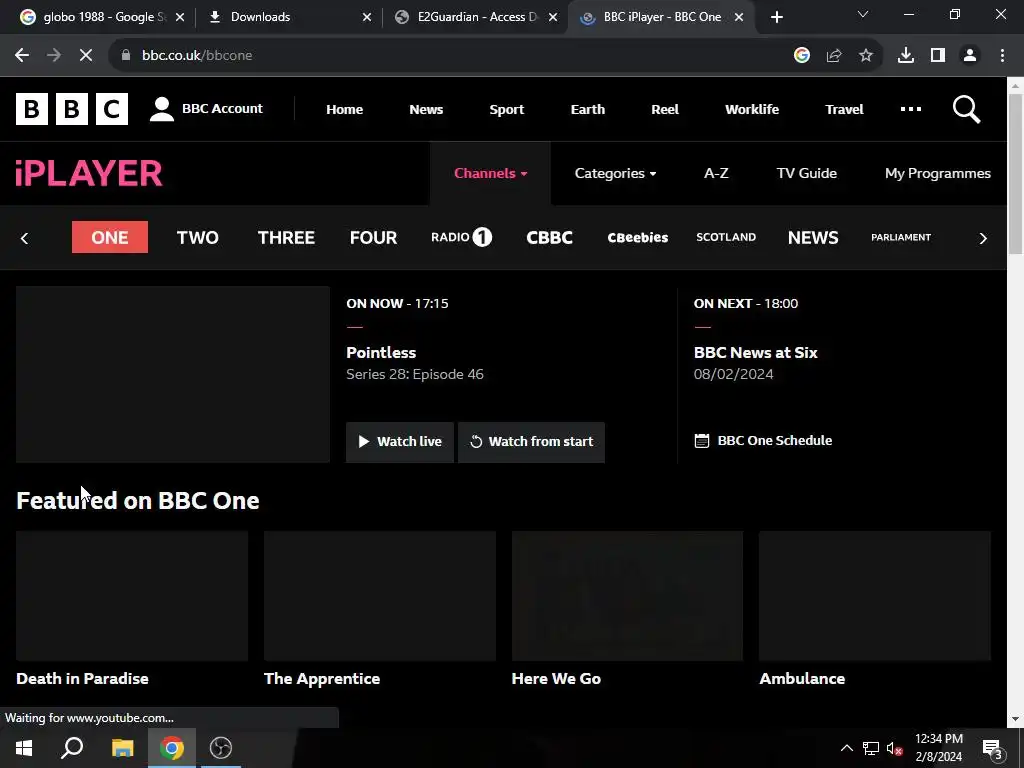Stop page loading with the X button

point(86,56)
